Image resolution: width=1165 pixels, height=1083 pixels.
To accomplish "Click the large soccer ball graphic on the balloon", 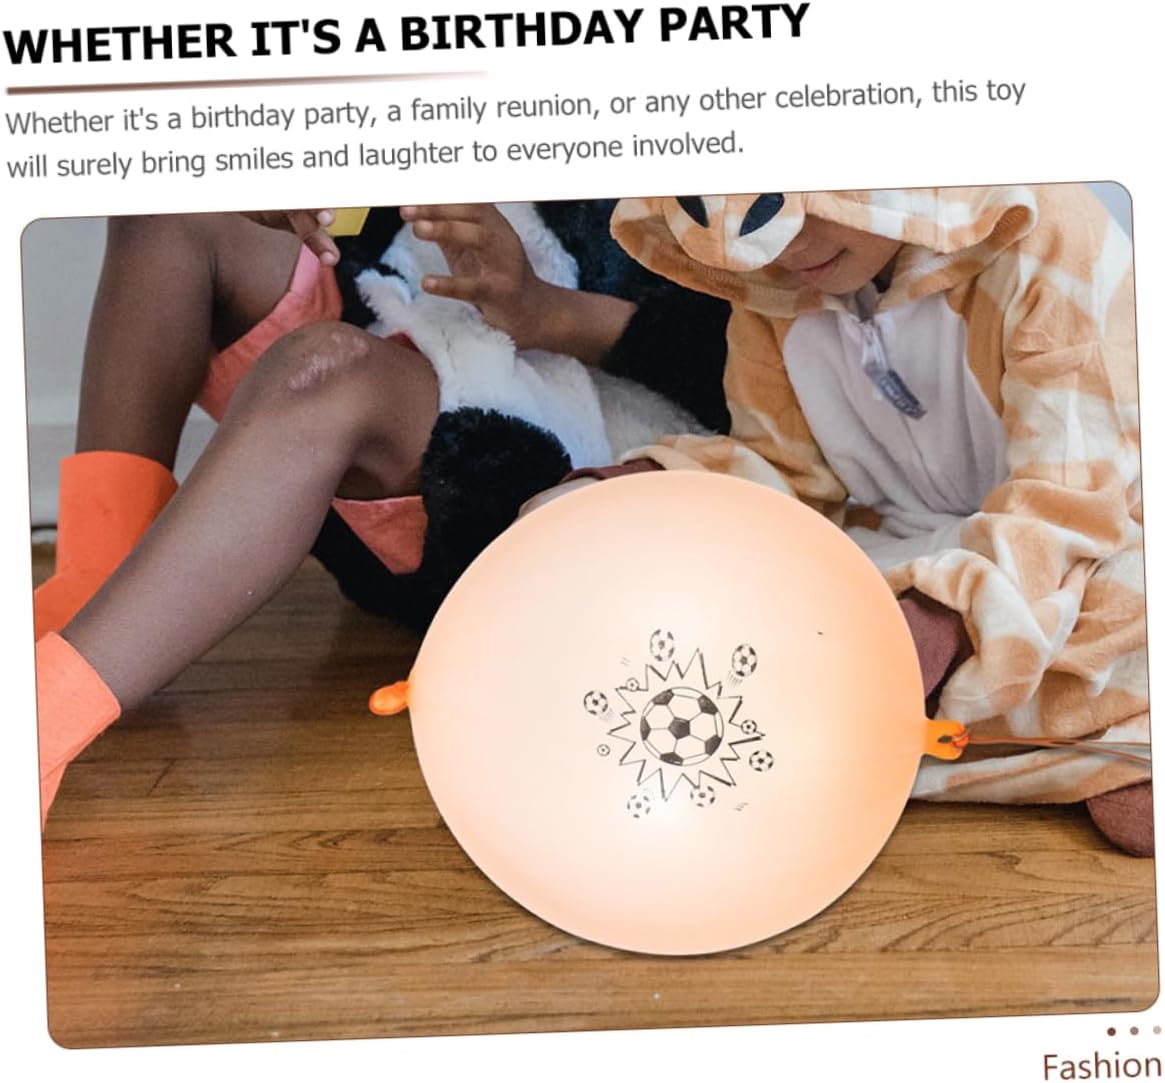I will [x=681, y=726].
